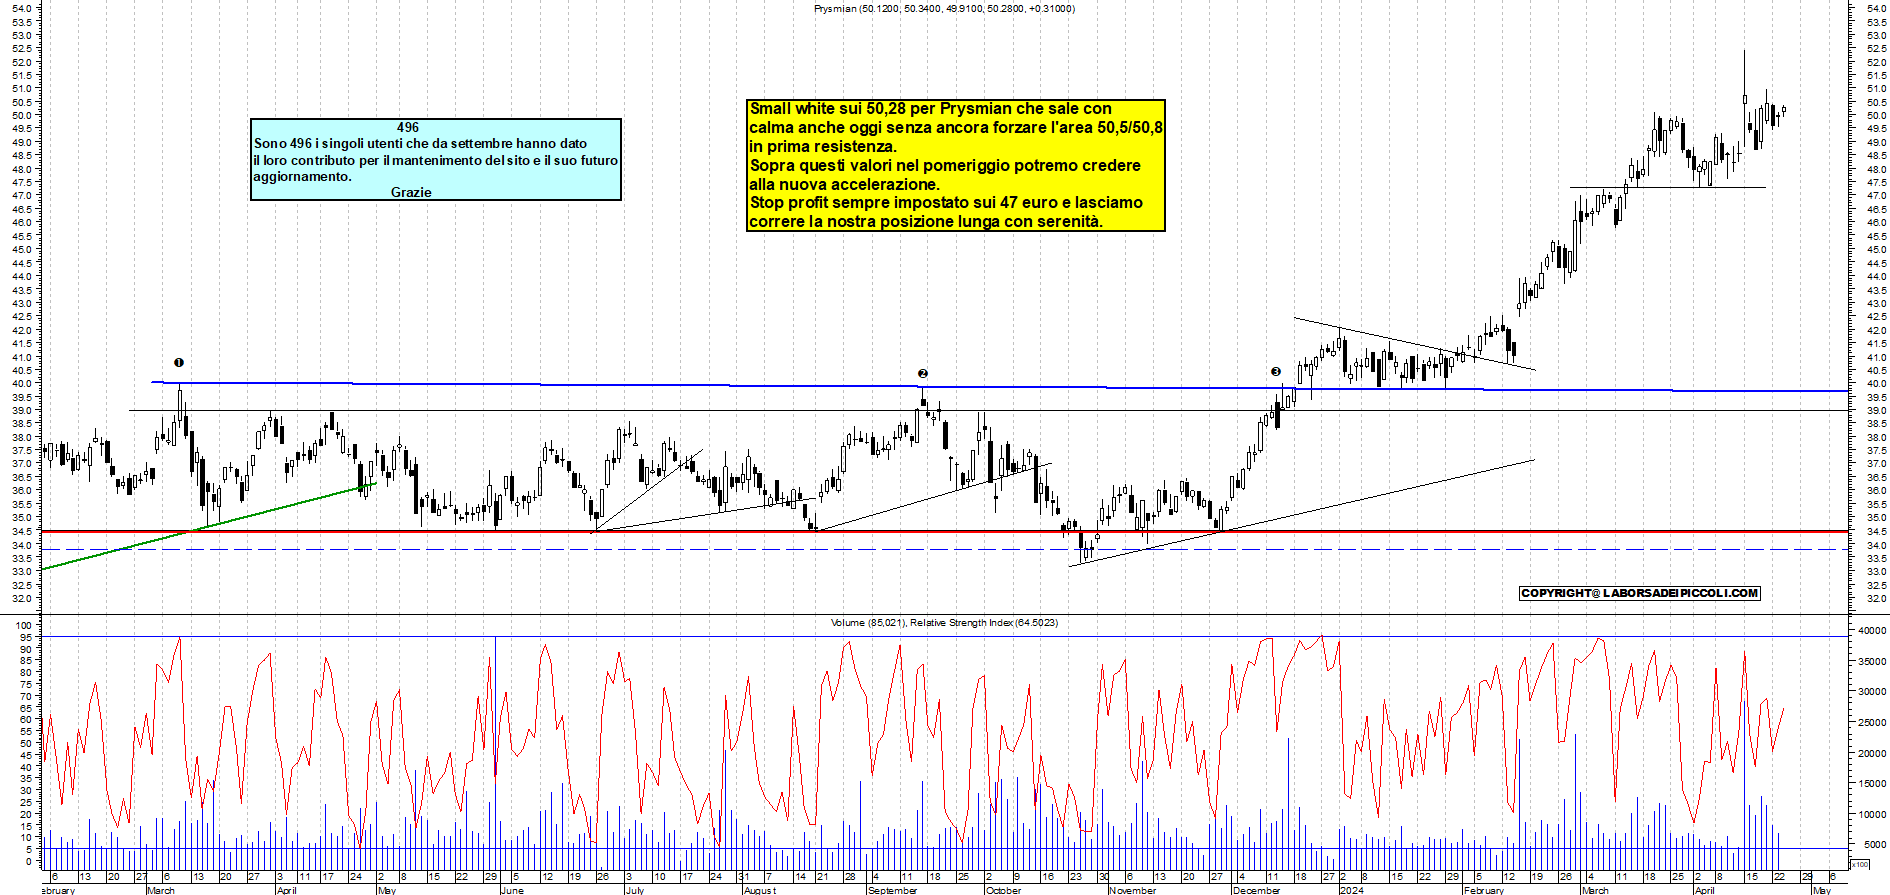Click 'correre la nostra posizione lunga con serenità'
The image size is (1890, 895).
click(x=926, y=221)
